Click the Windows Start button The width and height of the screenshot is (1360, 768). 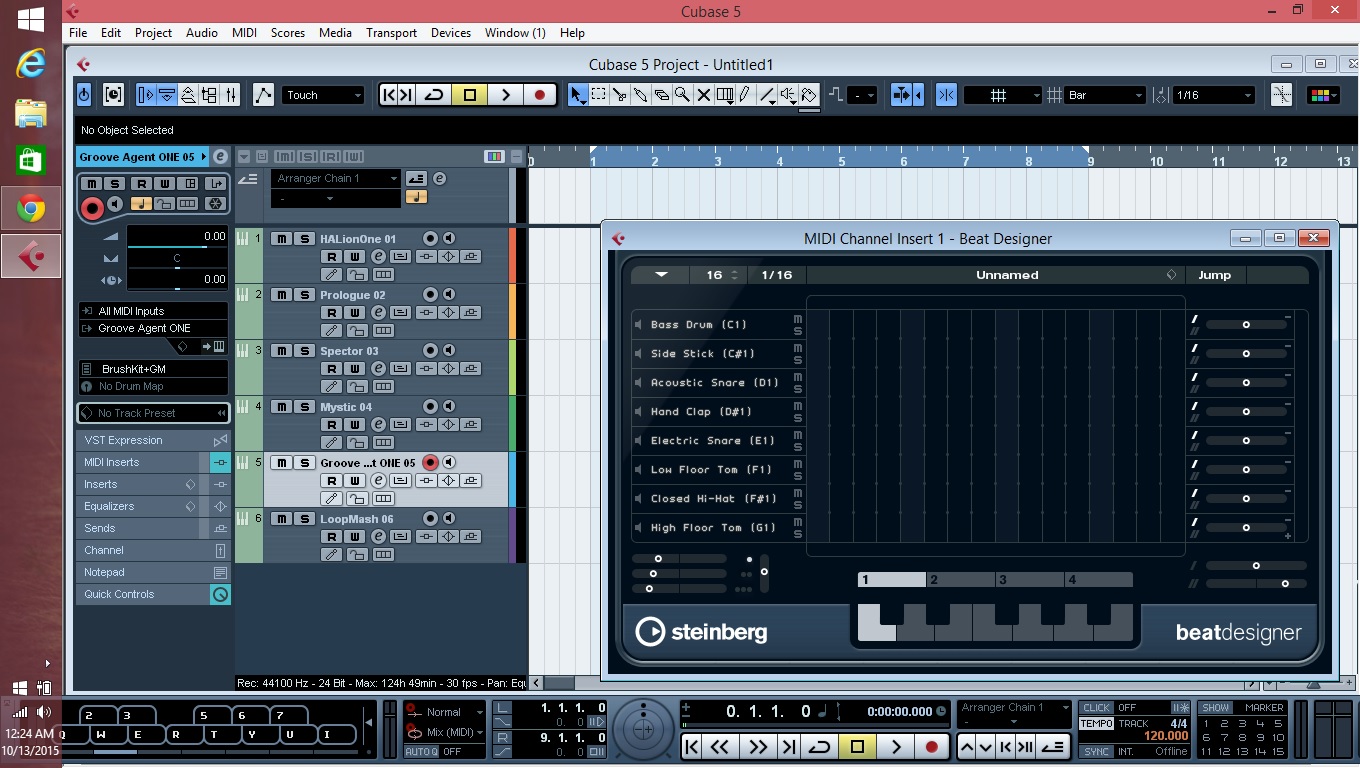(31, 18)
